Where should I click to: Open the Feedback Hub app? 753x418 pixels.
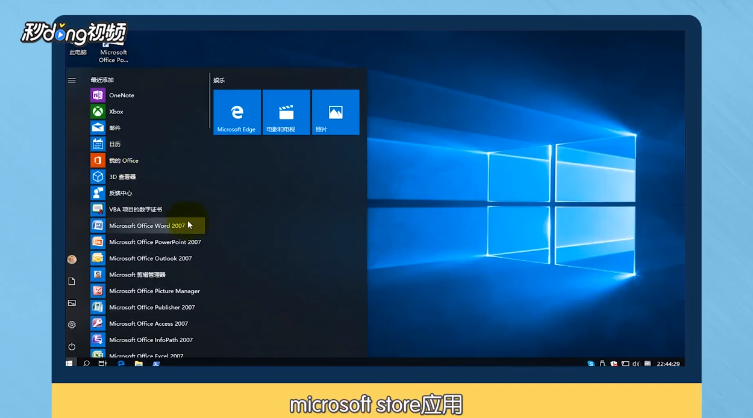coord(147,193)
